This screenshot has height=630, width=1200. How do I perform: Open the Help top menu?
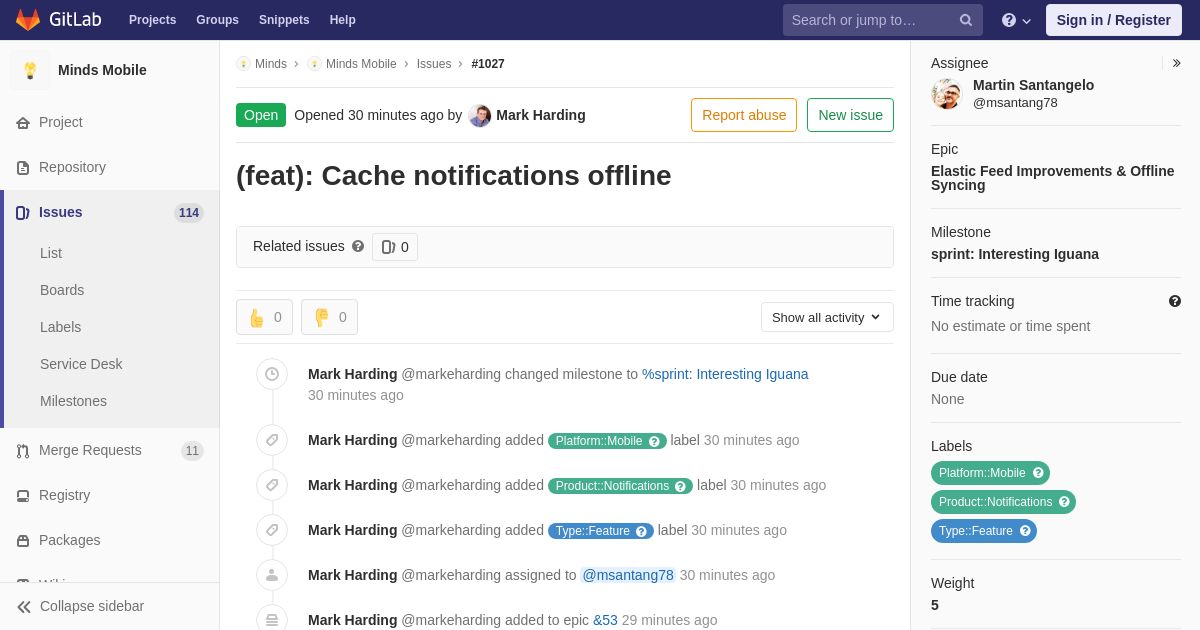pos(343,20)
